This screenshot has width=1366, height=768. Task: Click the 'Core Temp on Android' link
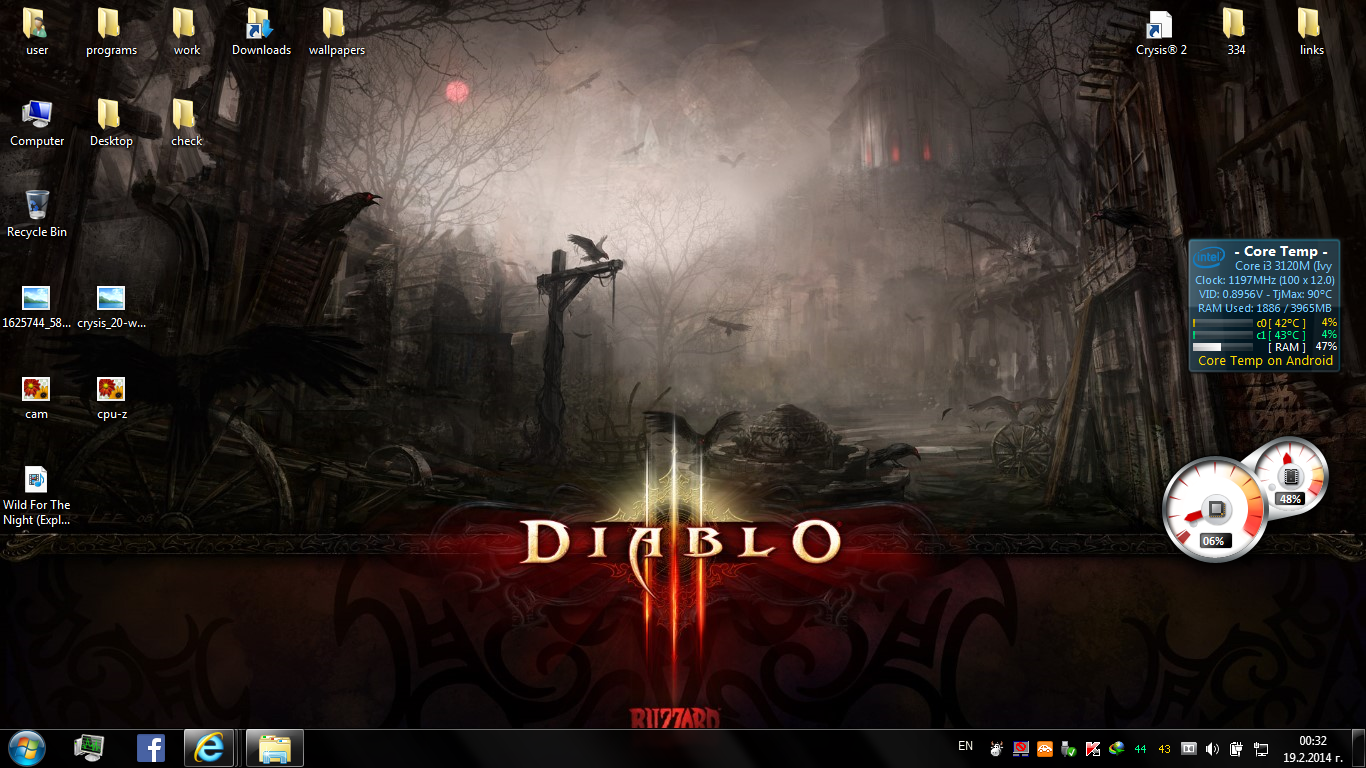(1265, 361)
